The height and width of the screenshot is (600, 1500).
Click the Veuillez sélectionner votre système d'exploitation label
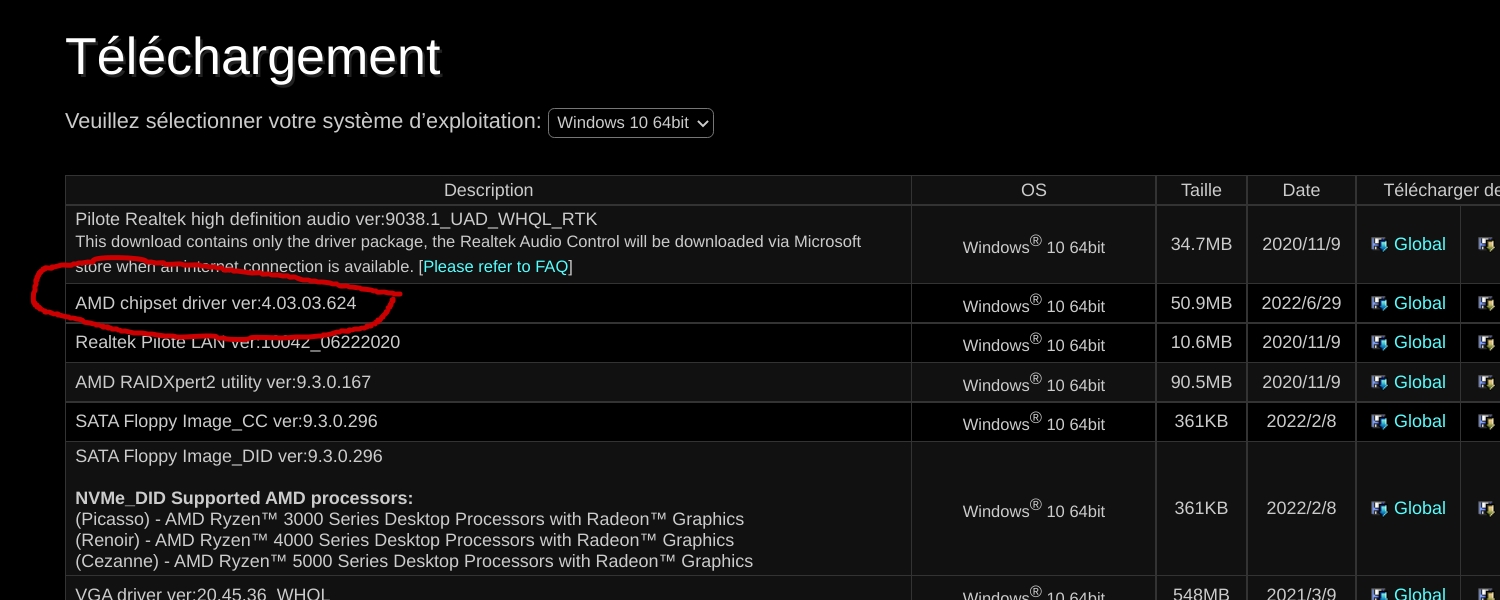click(x=303, y=121)
